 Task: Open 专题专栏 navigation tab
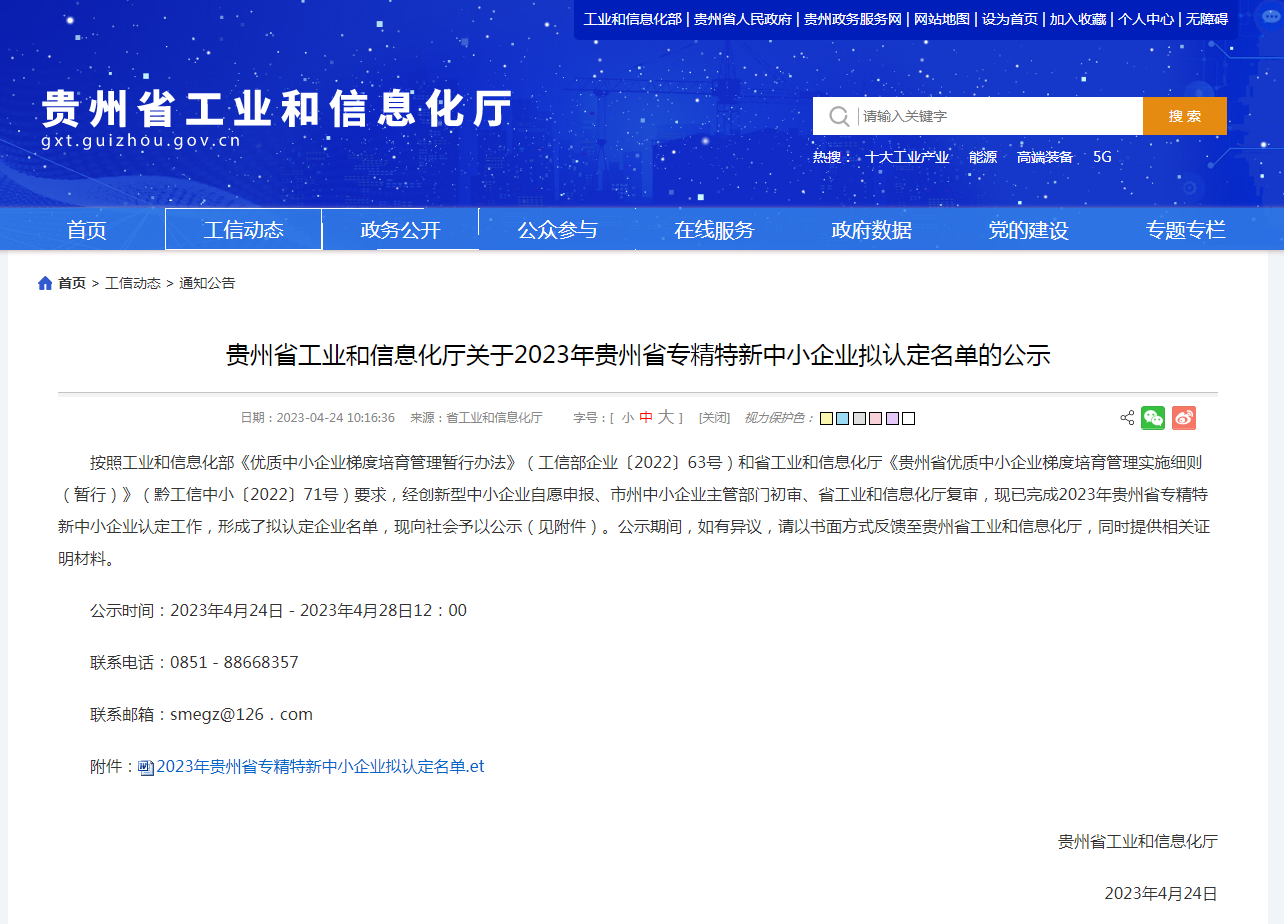tap(1186, 230)
